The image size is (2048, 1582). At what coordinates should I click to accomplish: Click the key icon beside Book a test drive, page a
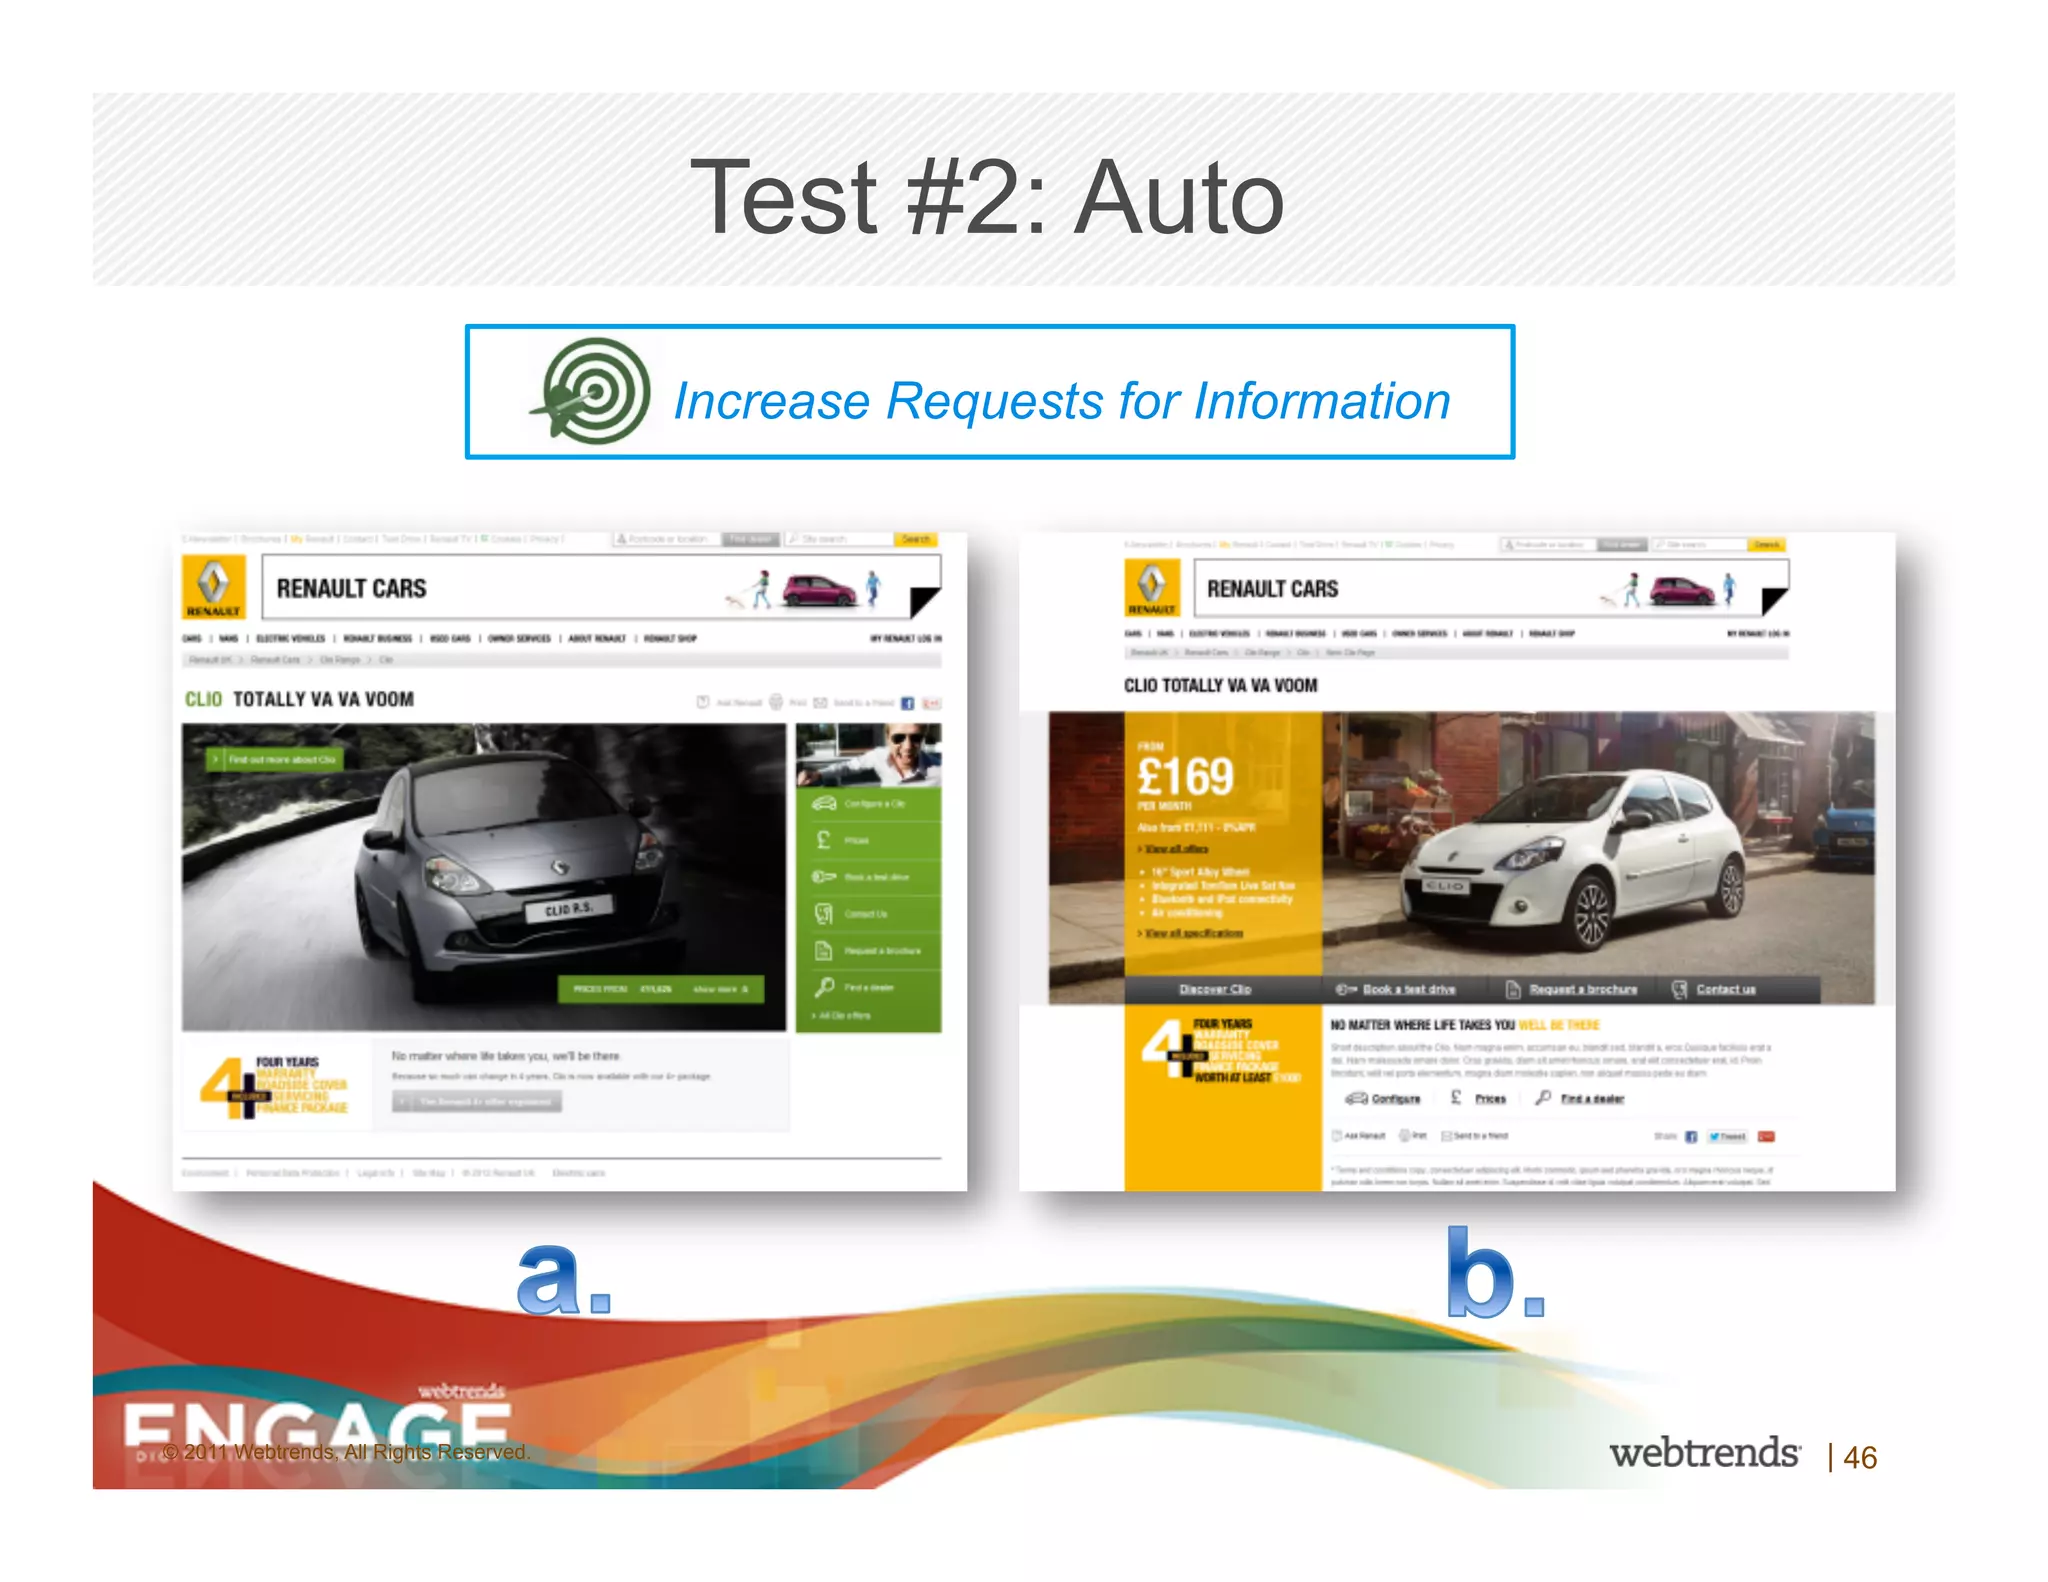pyautogui.click(x=824, y=877)
